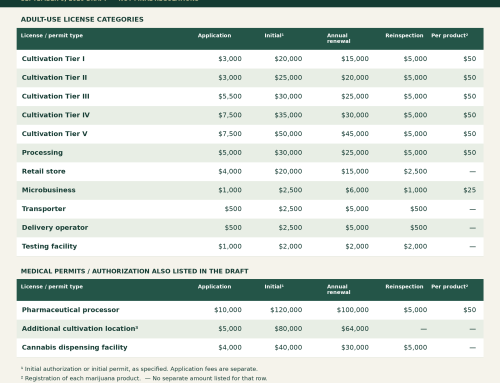Screen dimensions: 500x383
Task: Click Cannabis dispensing facility application fee $4,000
Action: pos(230,347)
